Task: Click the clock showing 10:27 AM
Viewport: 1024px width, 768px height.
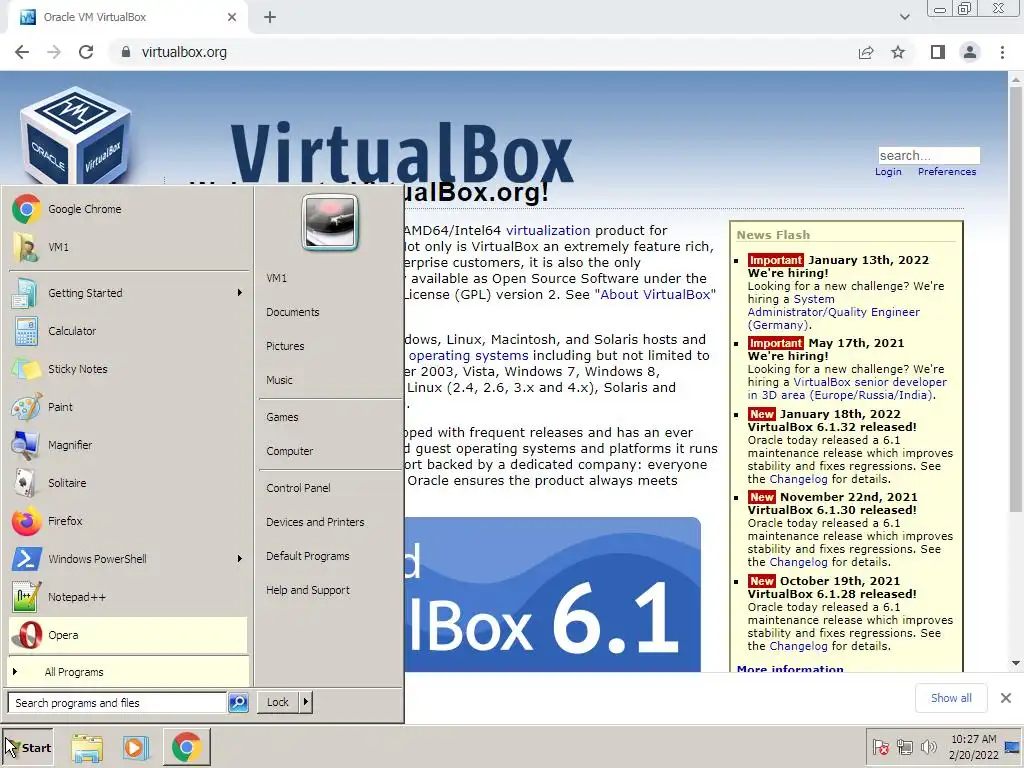Action: click(x=973, y=747)
